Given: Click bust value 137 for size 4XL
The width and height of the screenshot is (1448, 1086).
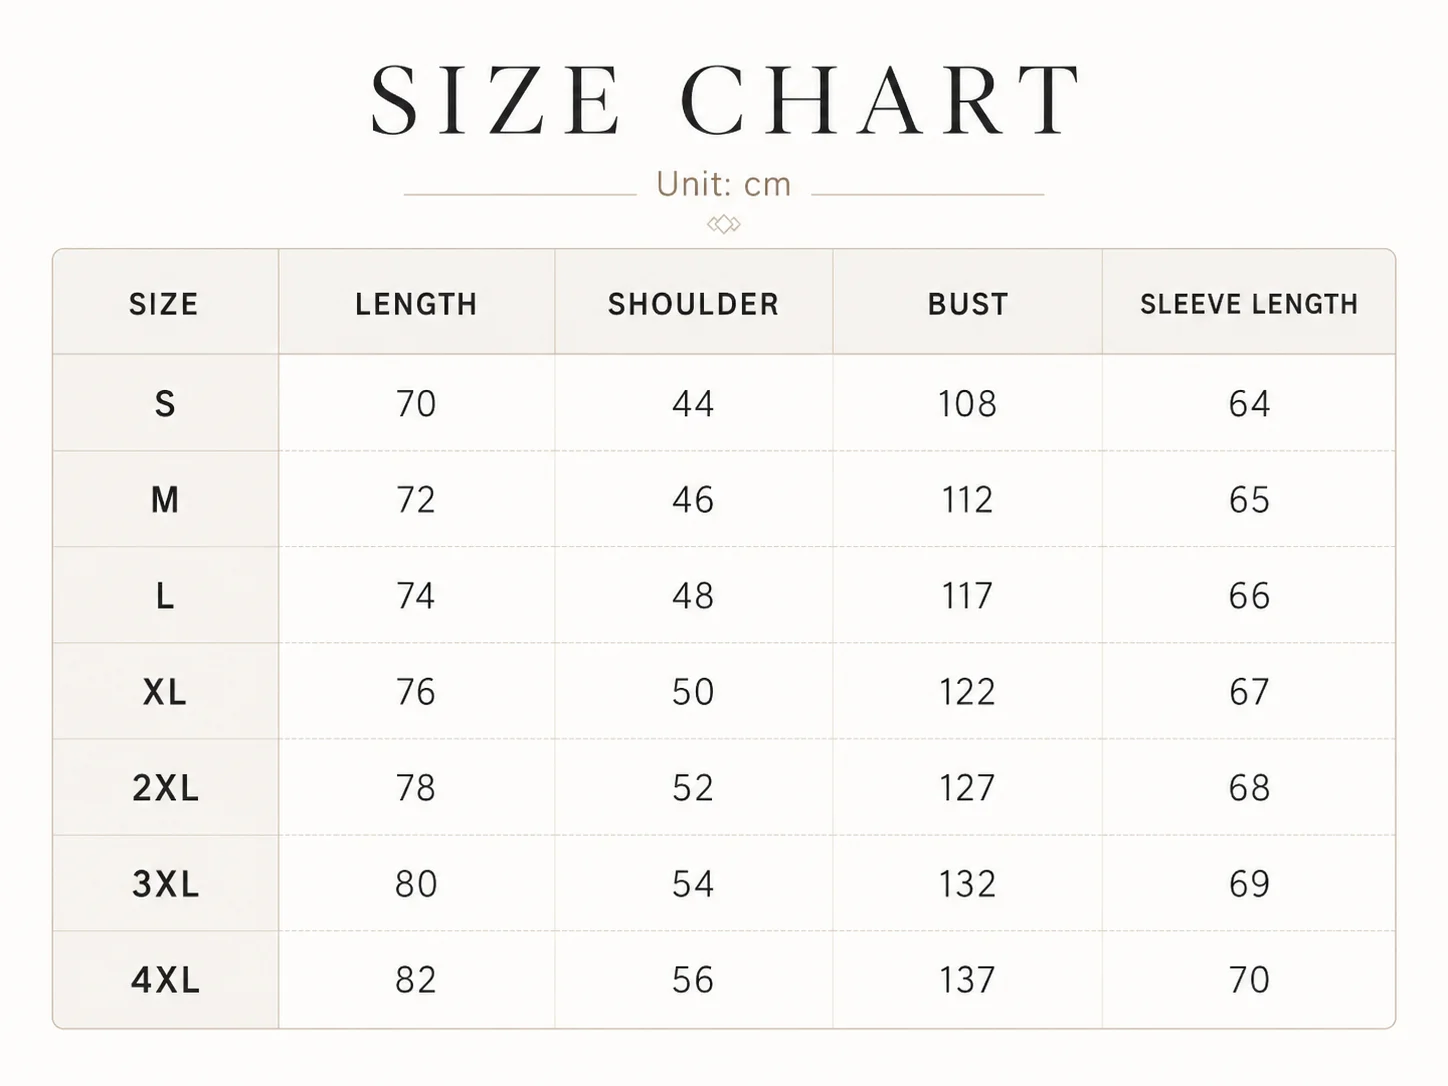Looking at the screenshot, I should click(967, 980).
